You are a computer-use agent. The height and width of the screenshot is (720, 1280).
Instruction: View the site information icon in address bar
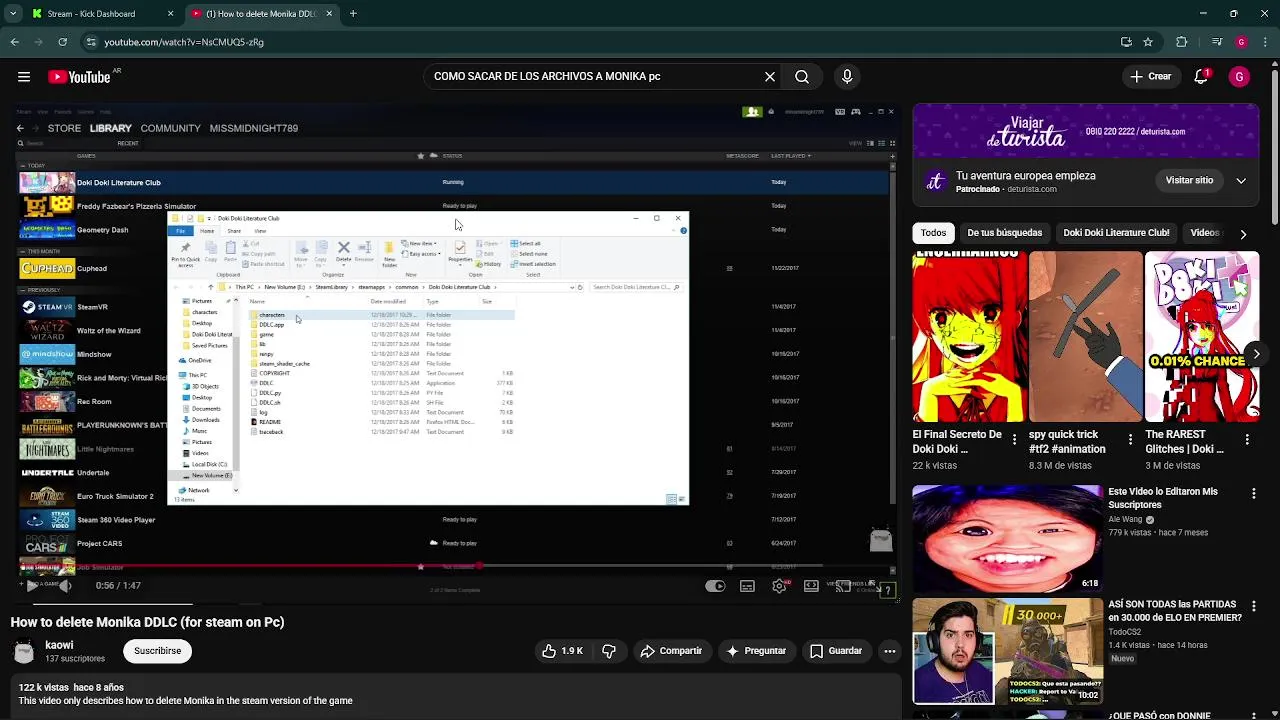90,42
